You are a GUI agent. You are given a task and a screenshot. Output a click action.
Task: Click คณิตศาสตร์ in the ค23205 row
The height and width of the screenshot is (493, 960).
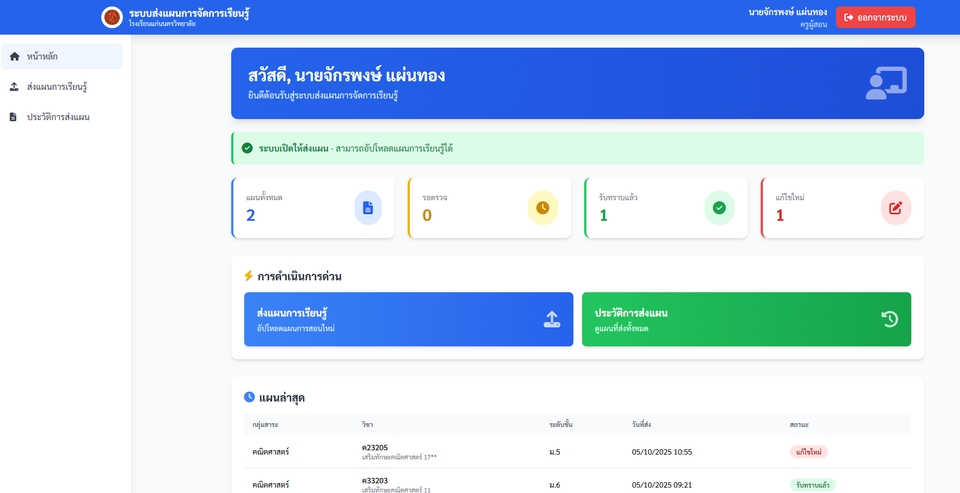(x=271, y=452)
